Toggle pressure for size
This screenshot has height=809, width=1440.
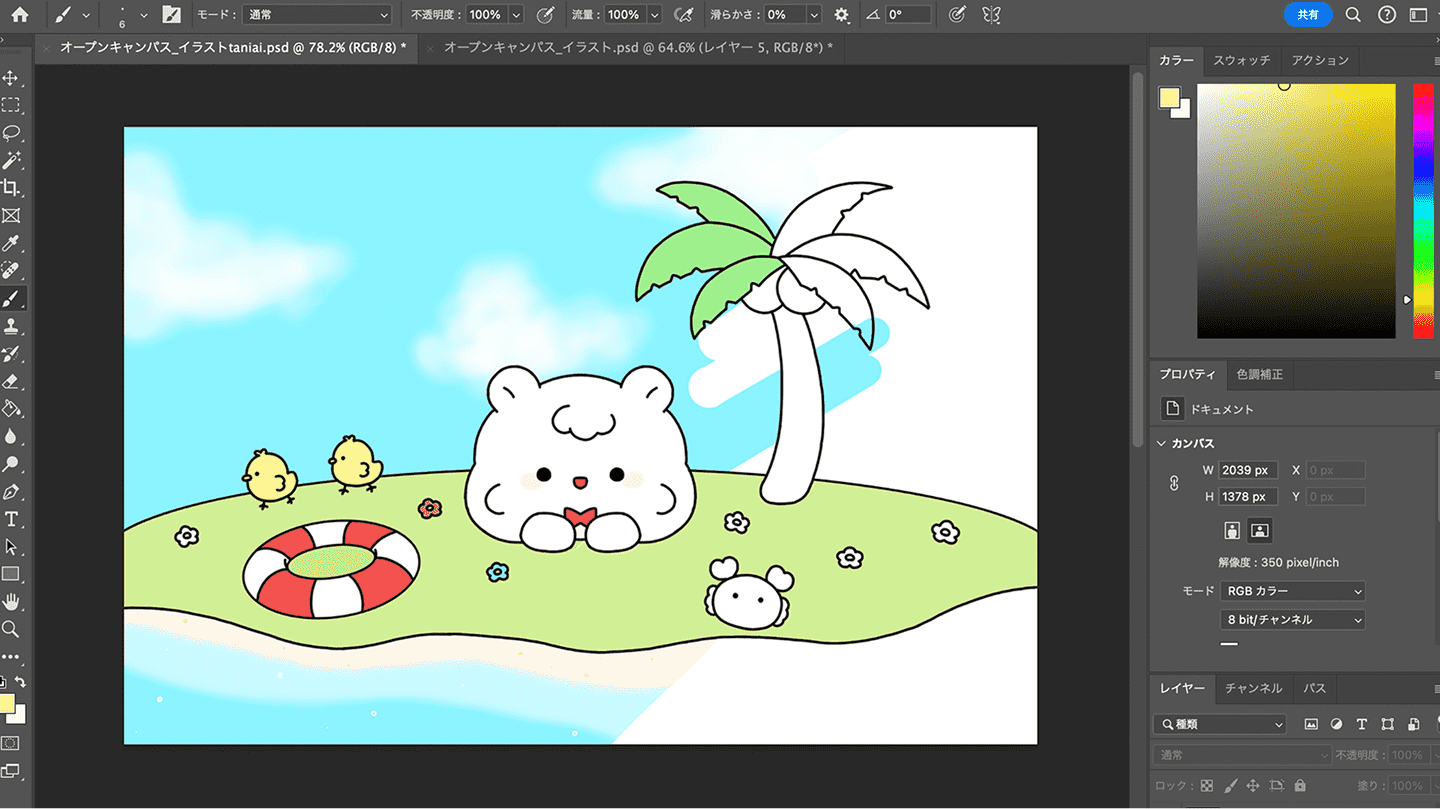(x=957, y=15)
